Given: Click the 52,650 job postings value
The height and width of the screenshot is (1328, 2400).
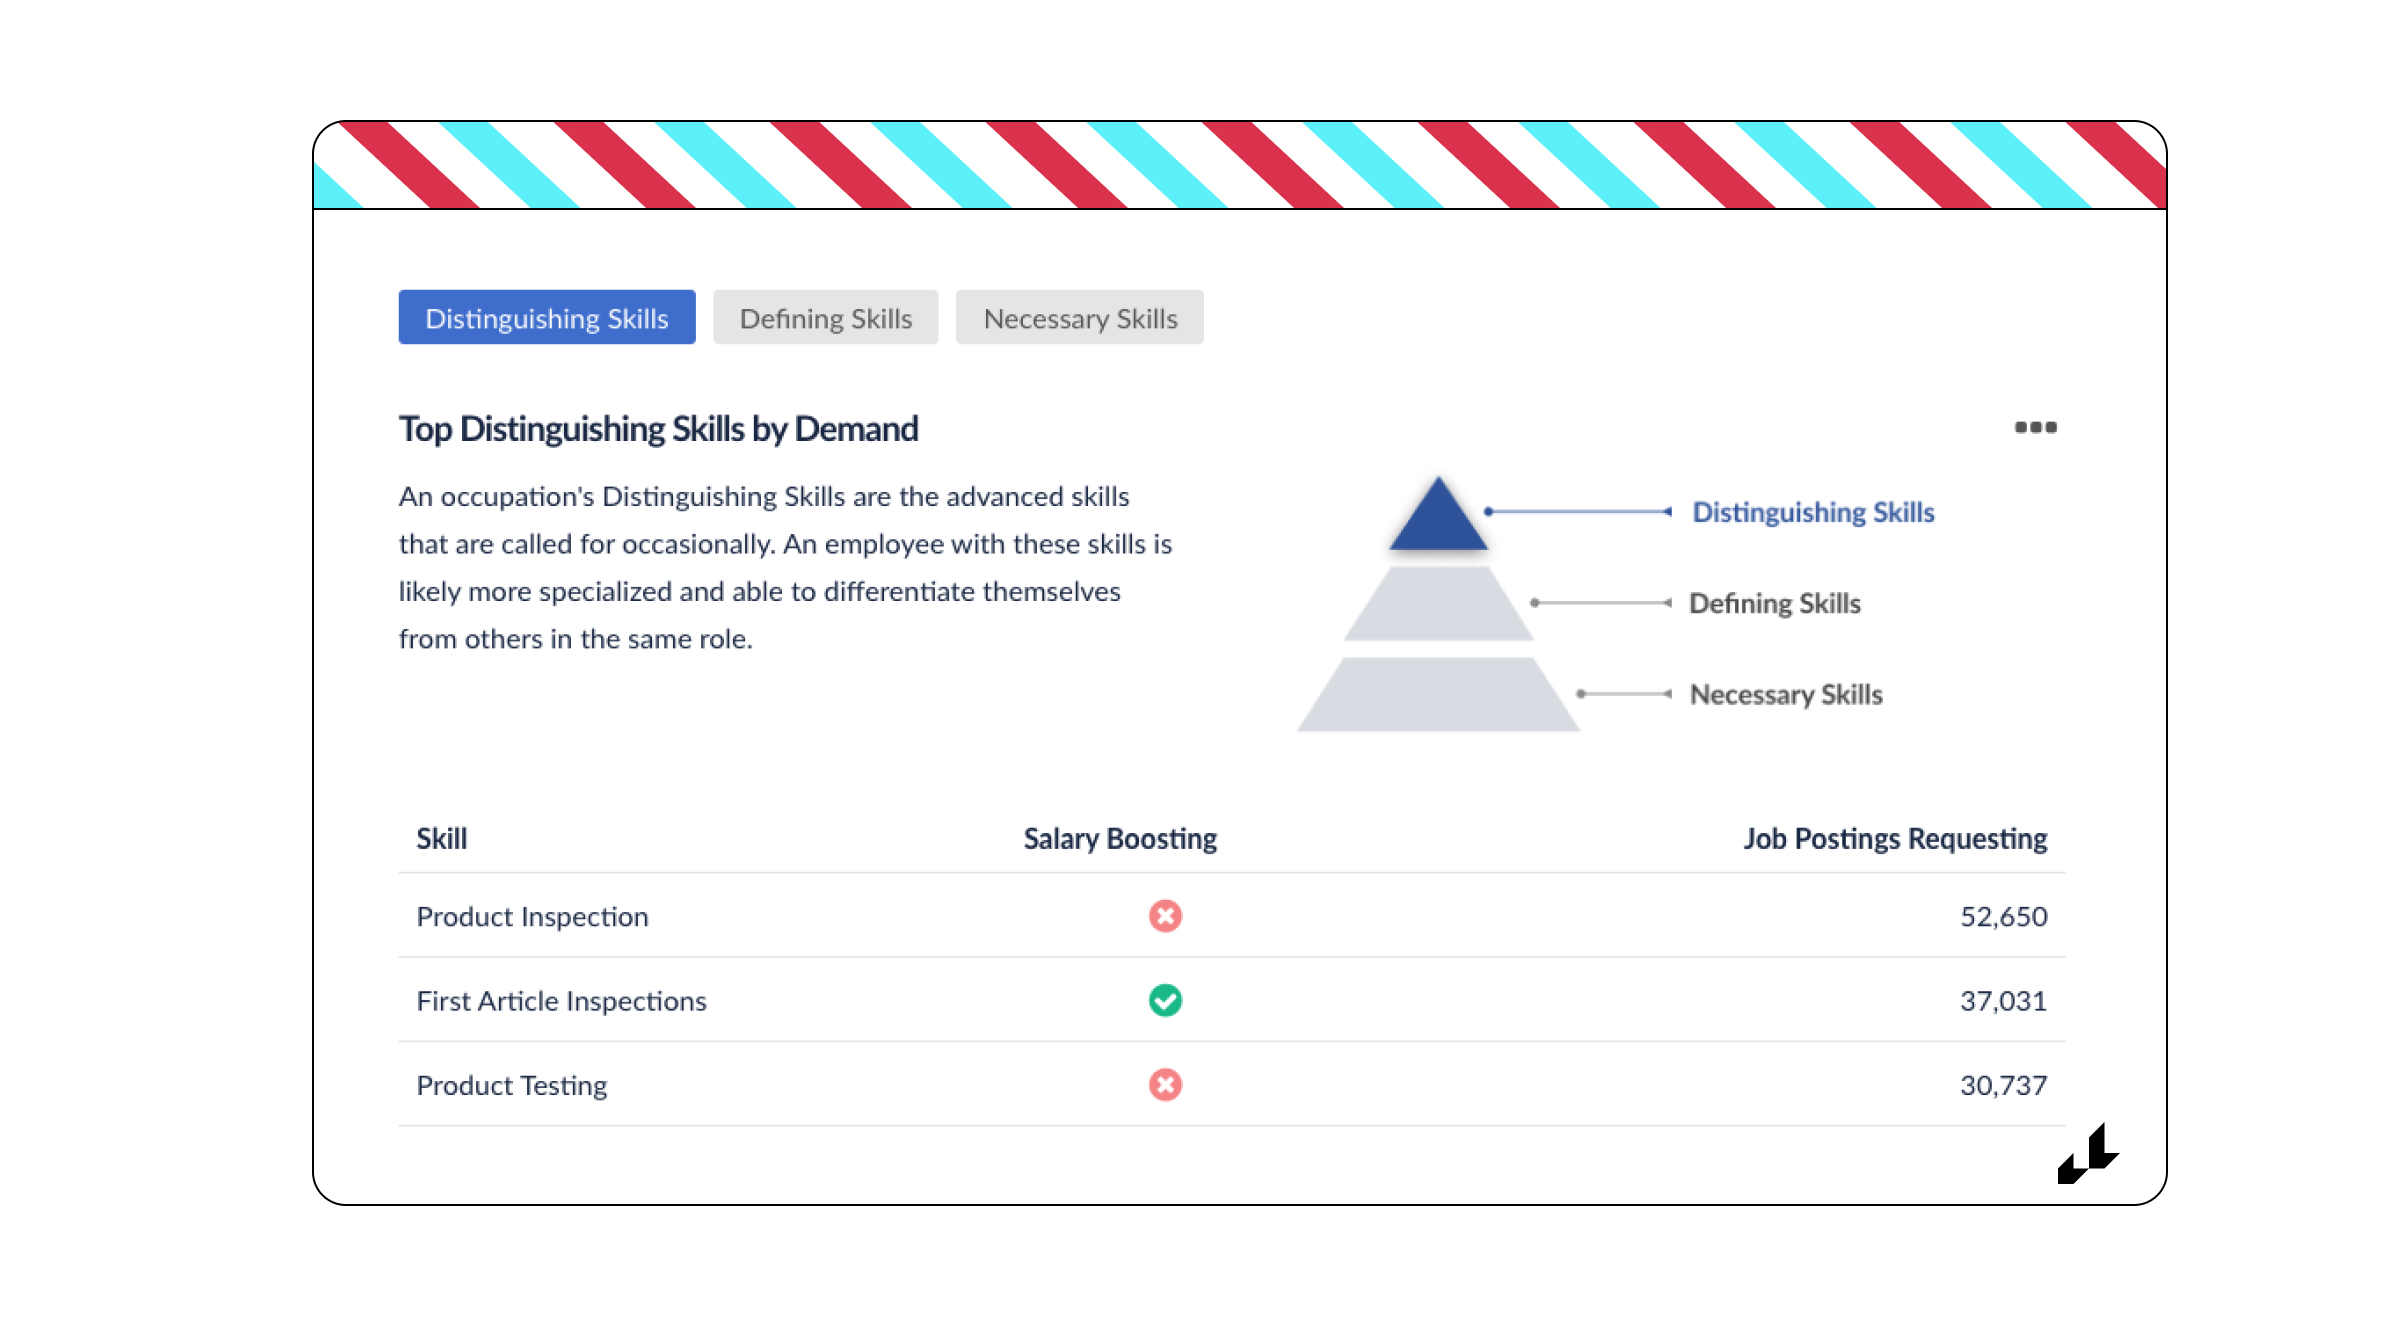Looking at the screenshot, I should pos(2003,916).
